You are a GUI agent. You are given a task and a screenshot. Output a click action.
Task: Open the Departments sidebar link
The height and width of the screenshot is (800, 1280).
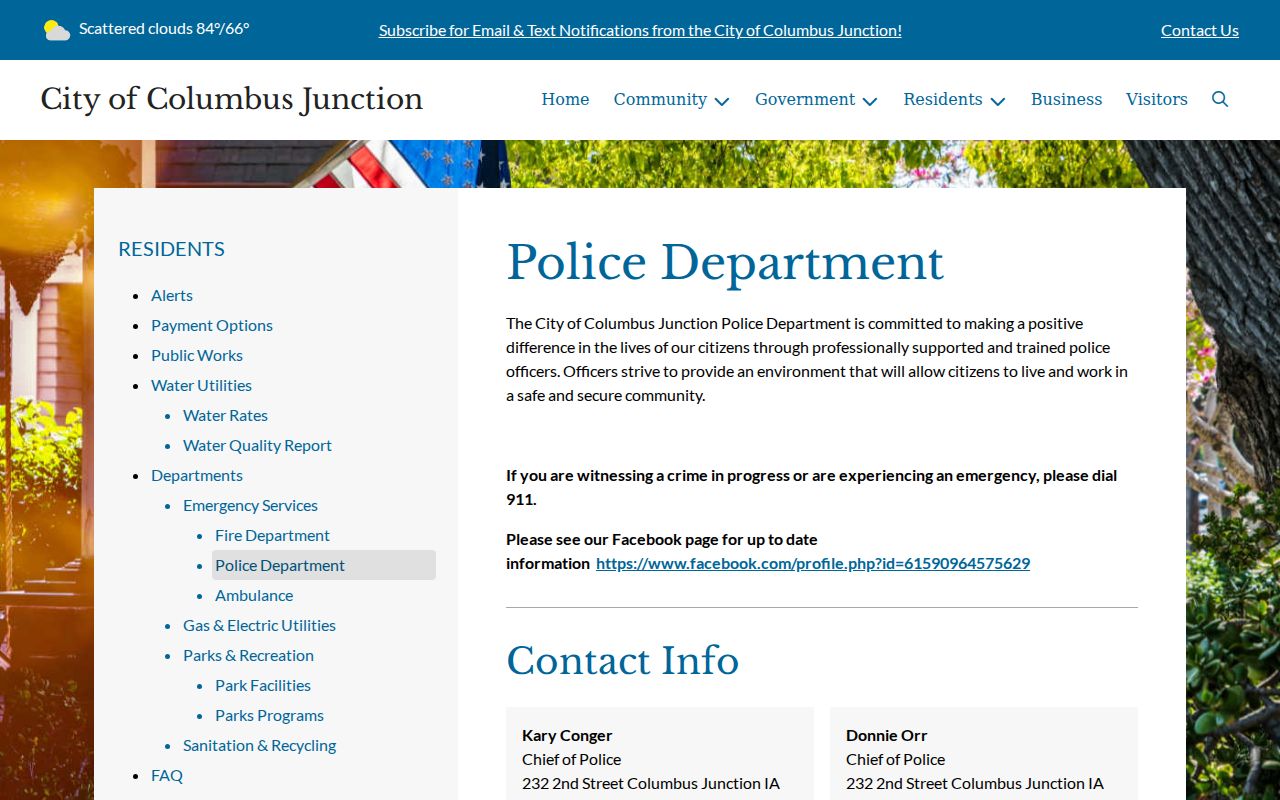pos(197,475)
